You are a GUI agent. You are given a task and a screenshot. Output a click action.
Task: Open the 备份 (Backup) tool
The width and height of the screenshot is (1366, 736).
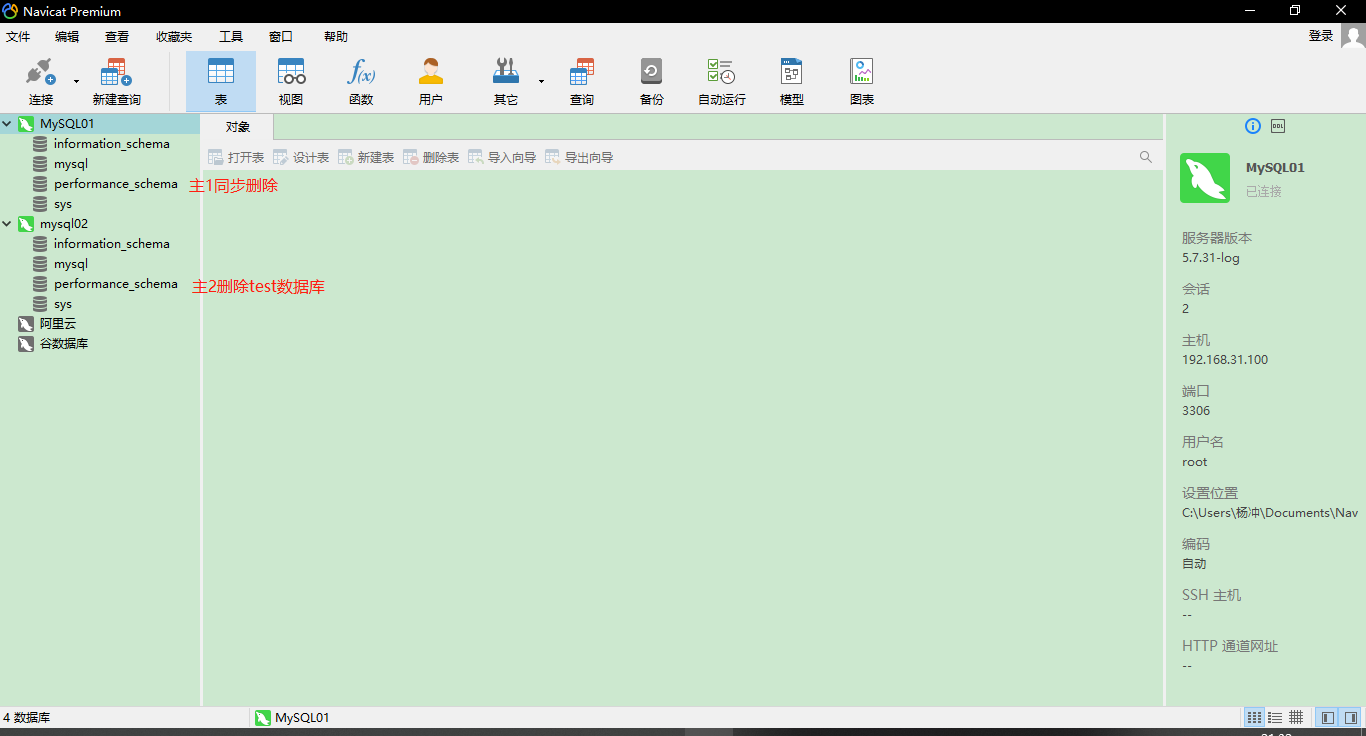pos(652,81)
